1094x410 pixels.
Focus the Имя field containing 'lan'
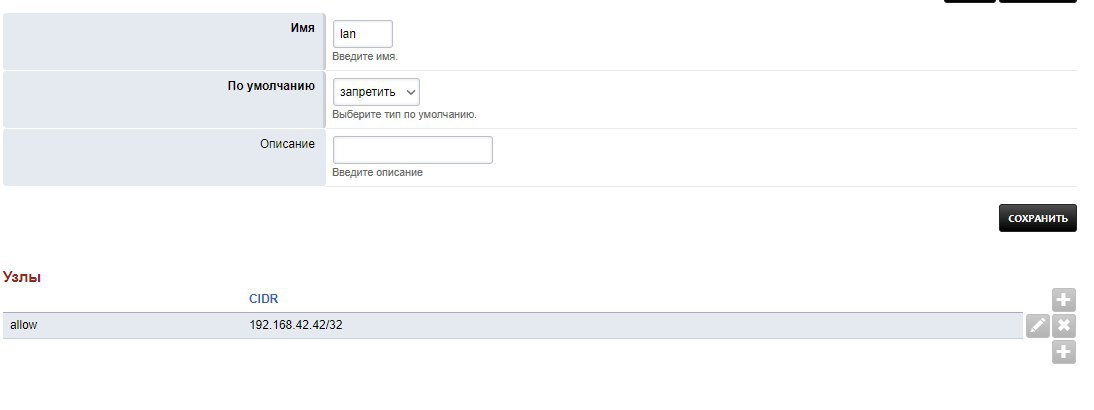pyautogui.click(x=363, y=34)
